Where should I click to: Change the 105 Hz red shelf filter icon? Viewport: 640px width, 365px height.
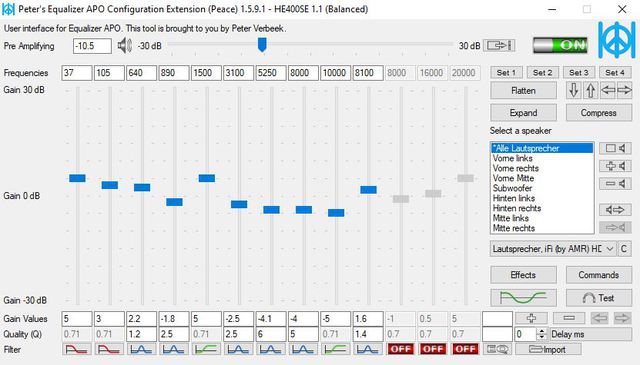click(x=109, y=349)
